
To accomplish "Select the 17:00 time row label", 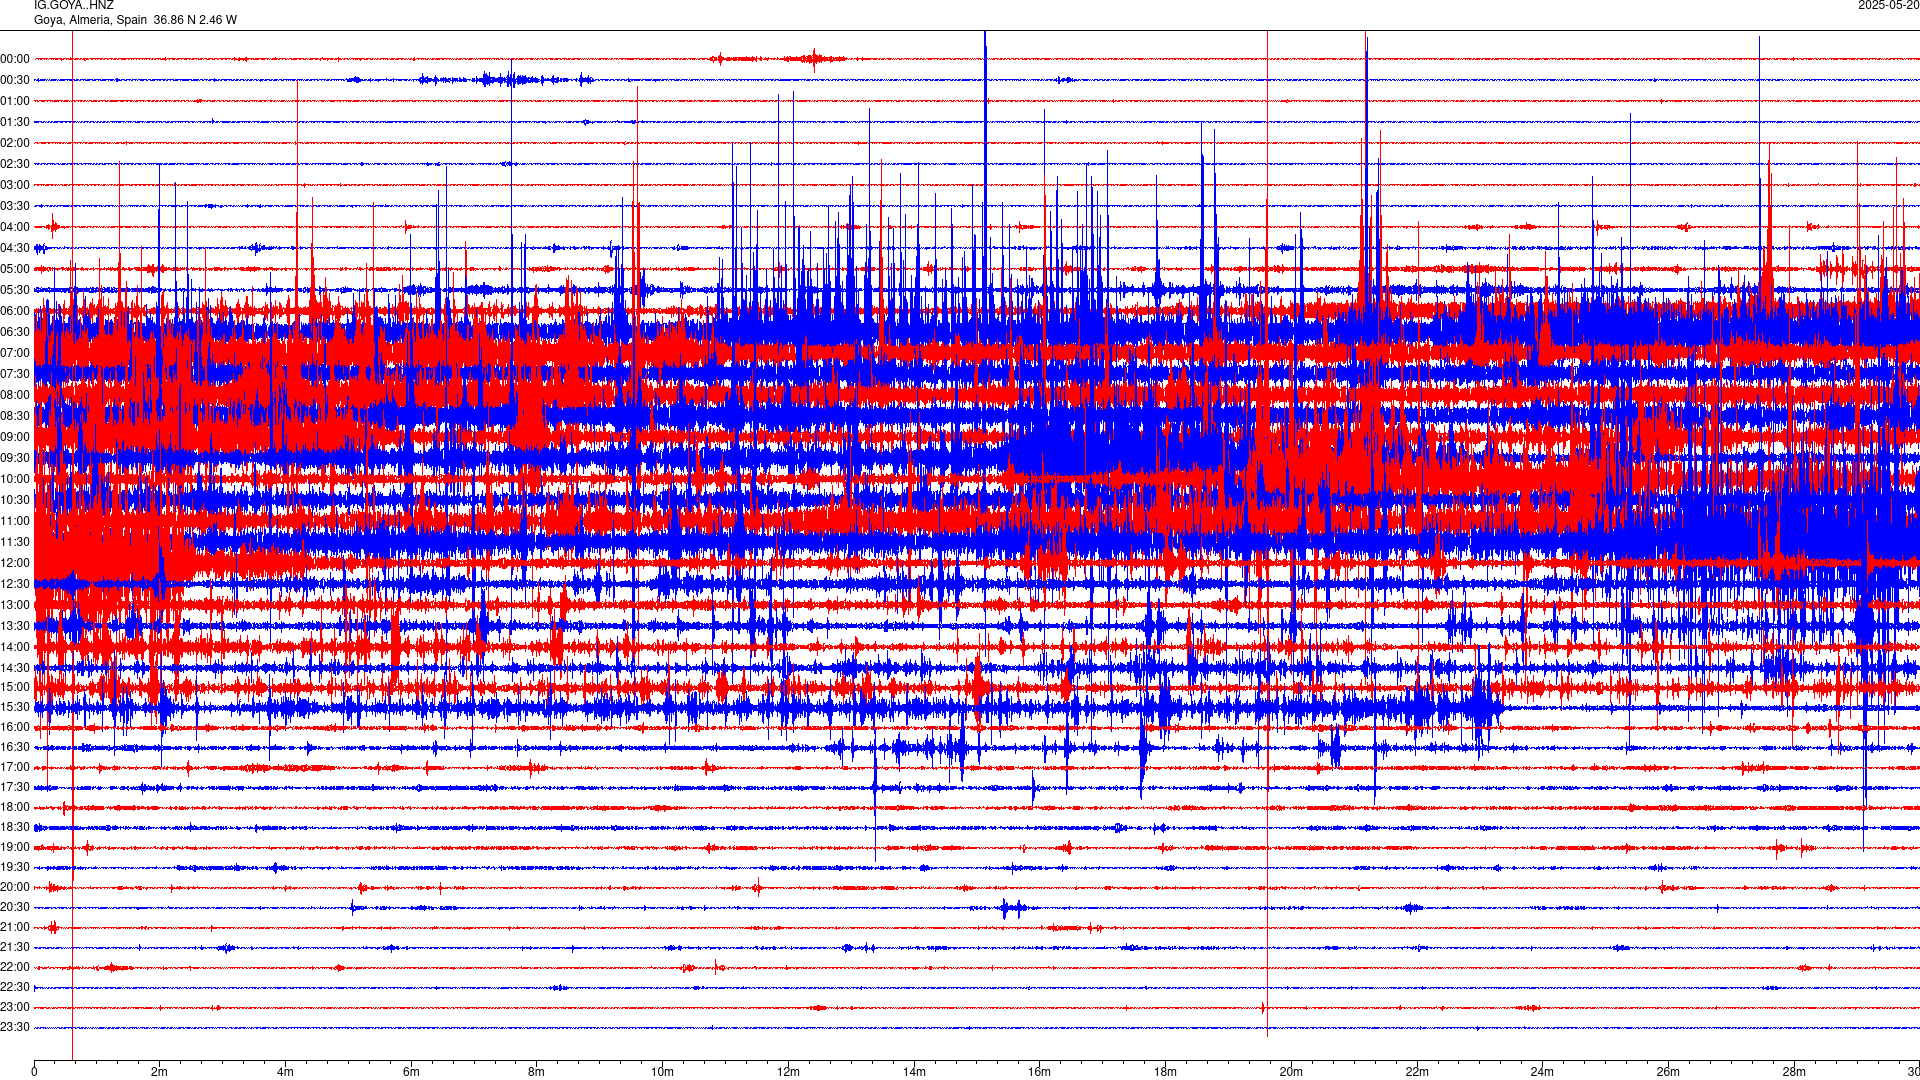I will coord(15,767).
